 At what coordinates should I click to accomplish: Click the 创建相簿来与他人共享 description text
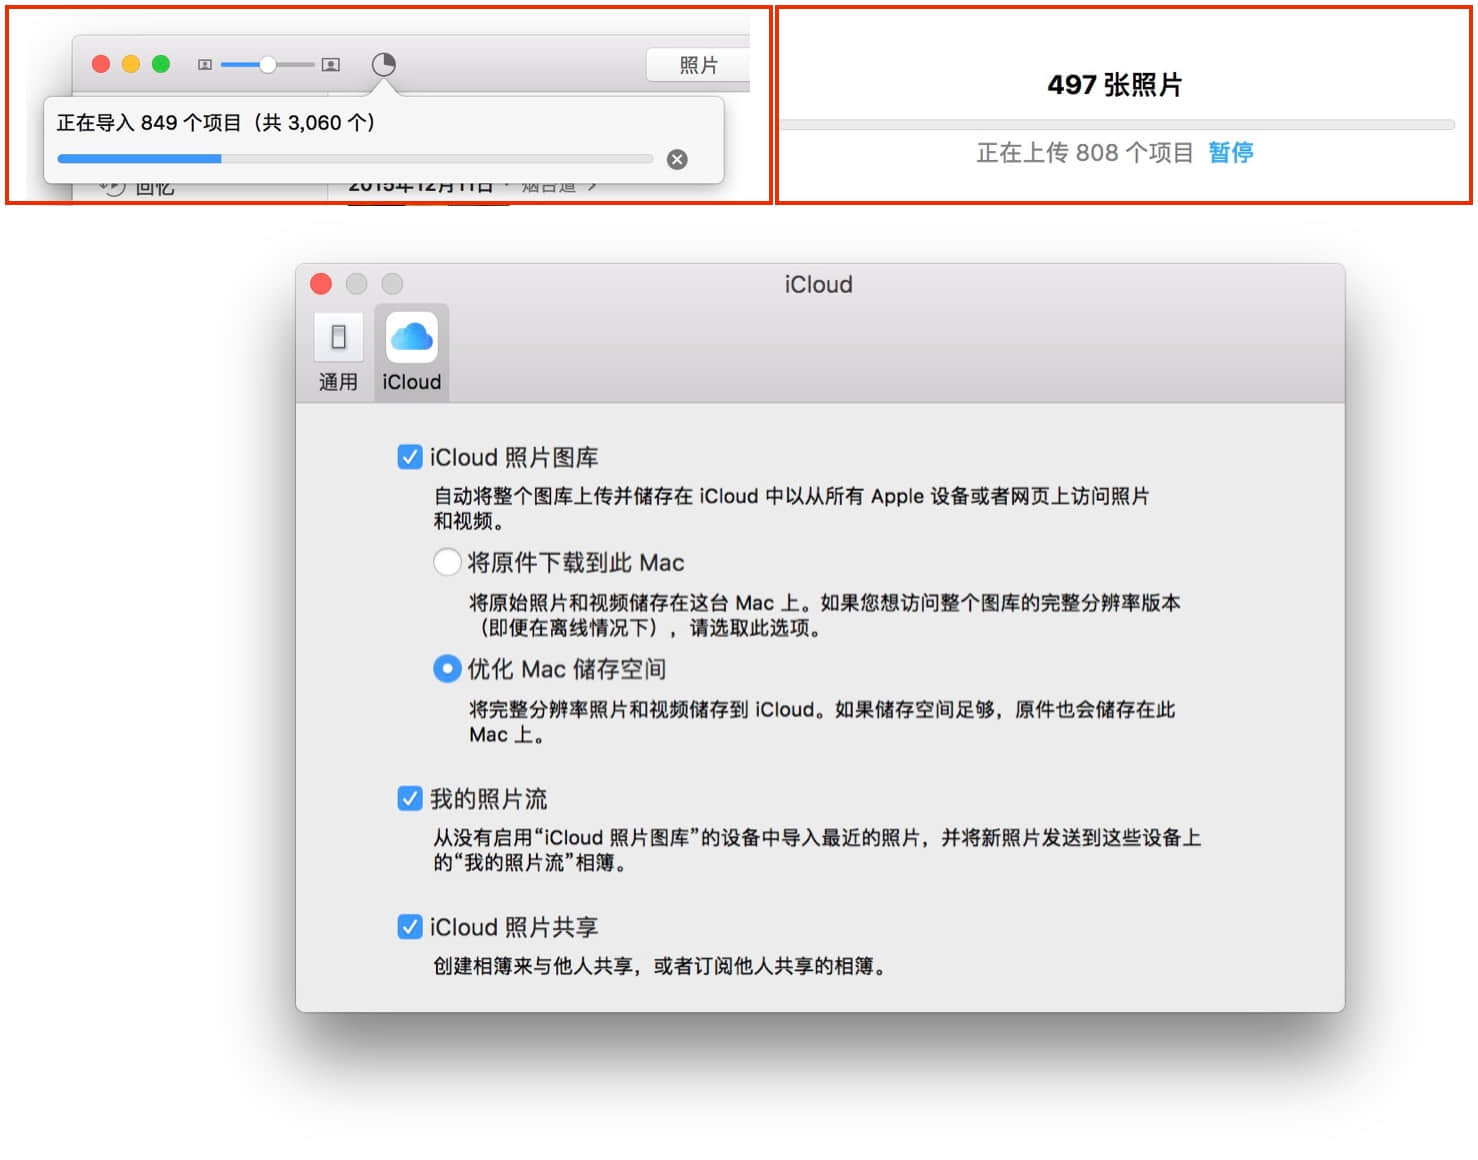tap(660, 966)
